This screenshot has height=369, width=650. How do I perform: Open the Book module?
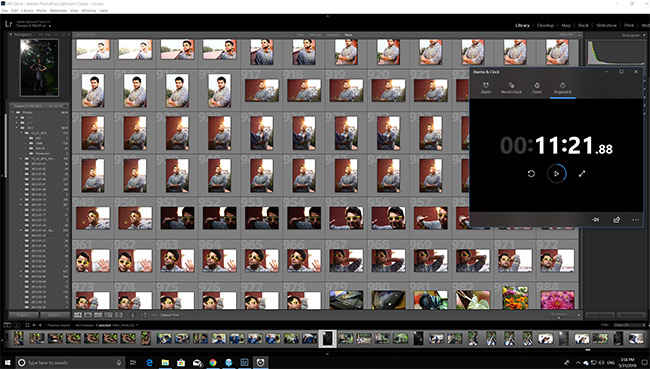coord(583,25)
